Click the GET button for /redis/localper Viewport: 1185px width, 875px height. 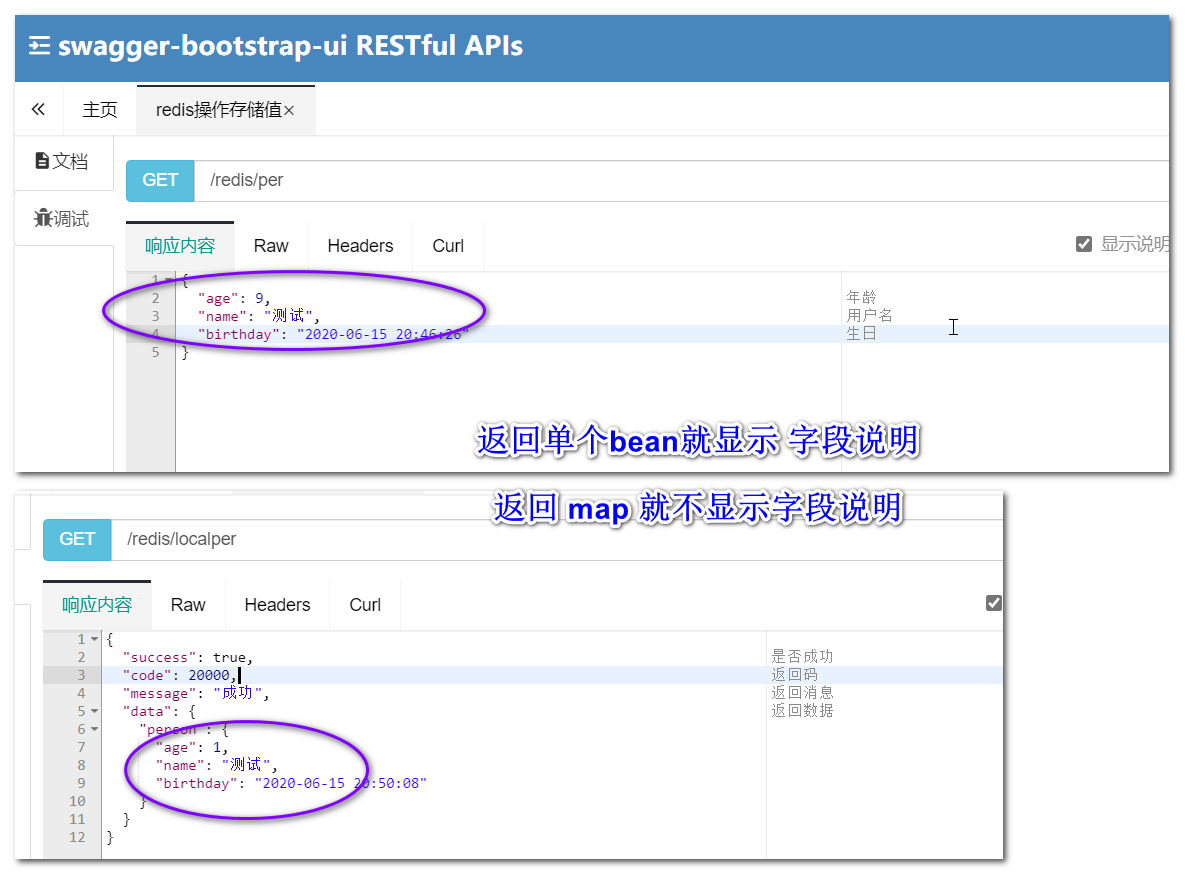pos(77,540)
